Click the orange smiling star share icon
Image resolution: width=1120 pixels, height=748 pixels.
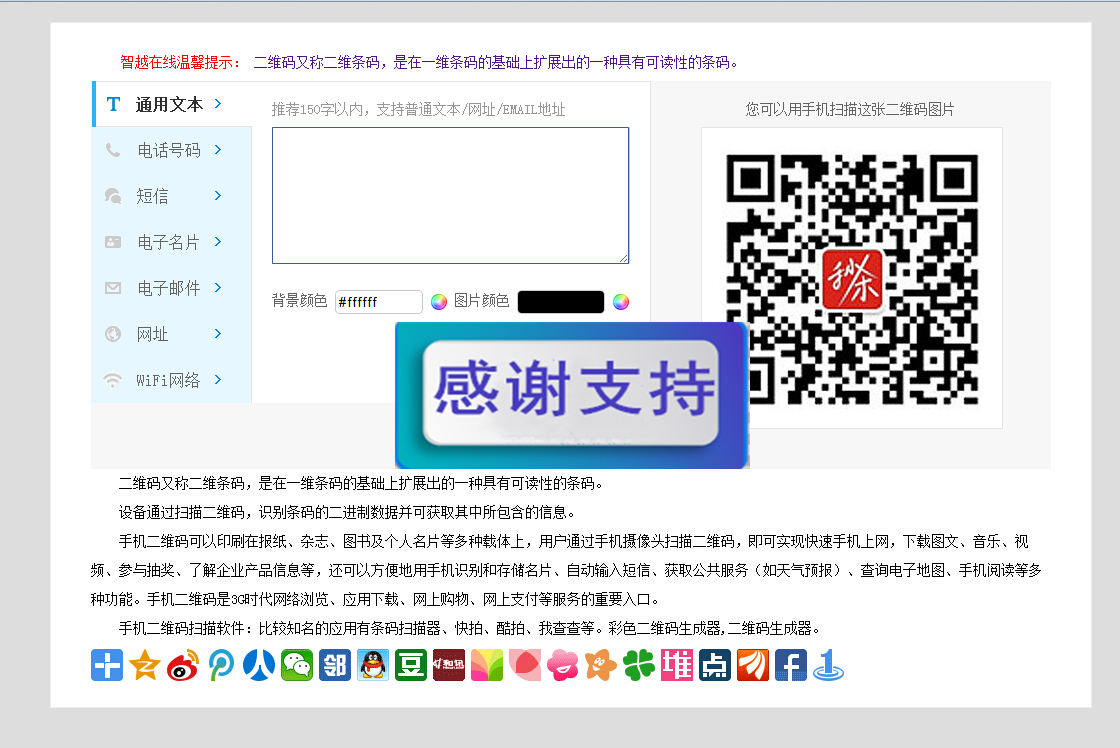point(601,665)
